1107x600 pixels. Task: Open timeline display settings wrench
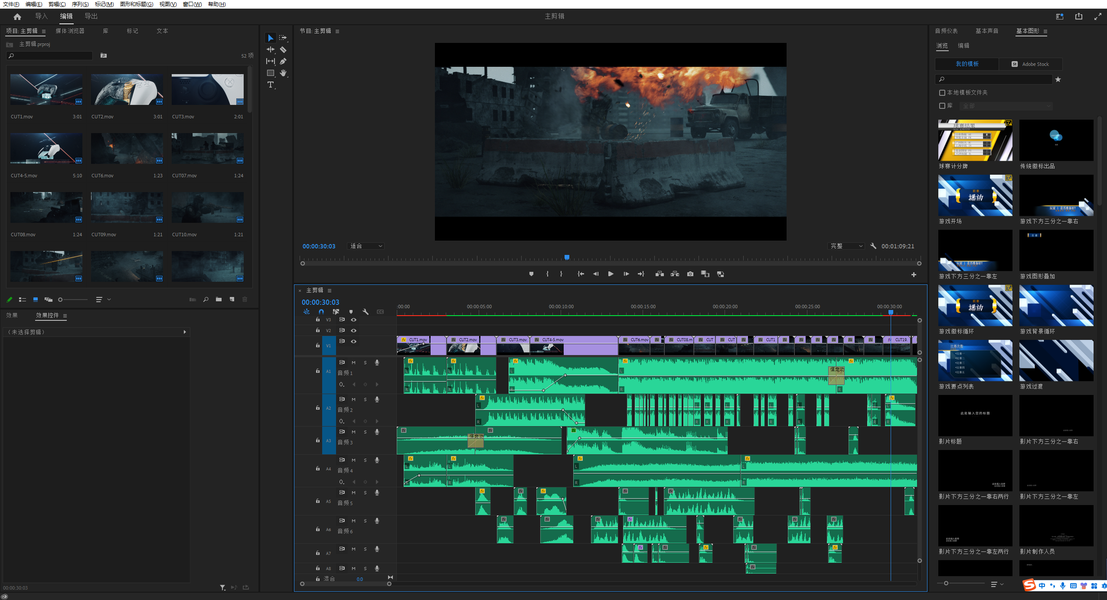[x=366, y=311]
